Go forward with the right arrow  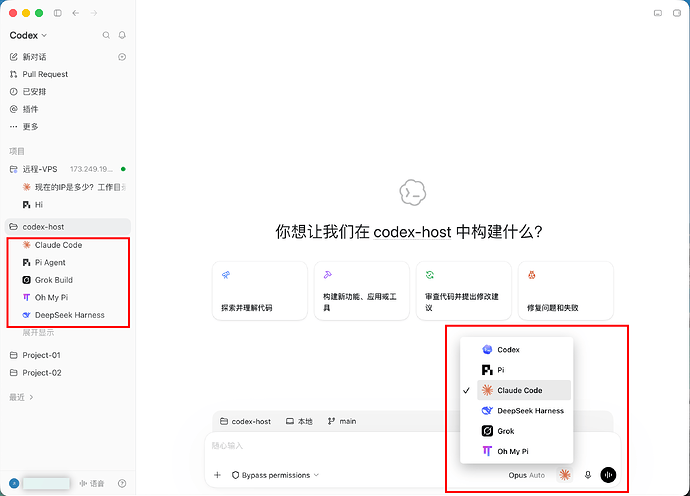tap(94, 13)
